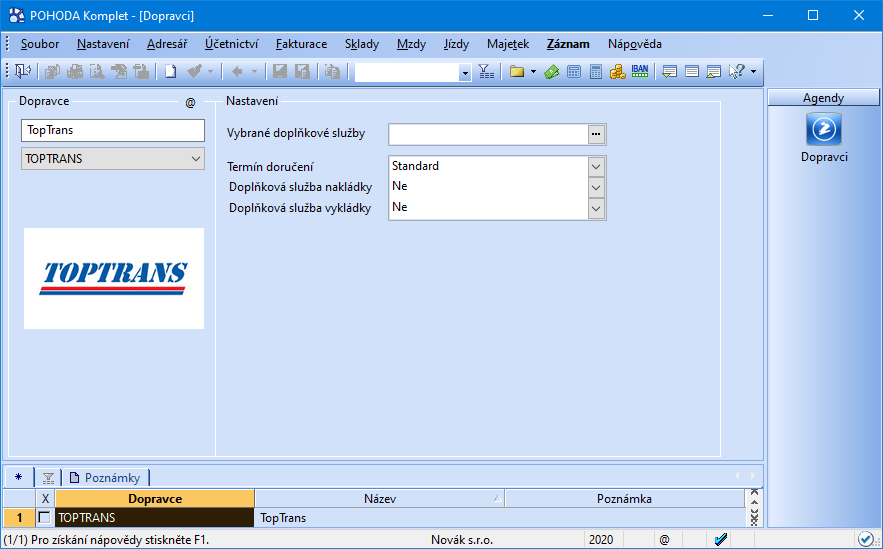883x549 pixels.
Task: Click the gold coins icon
Action: [618, 72]
